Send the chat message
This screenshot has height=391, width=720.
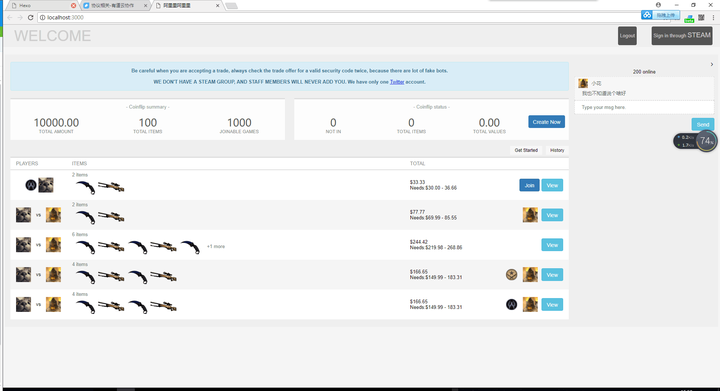pyautogui.click(x=703, y=124)
